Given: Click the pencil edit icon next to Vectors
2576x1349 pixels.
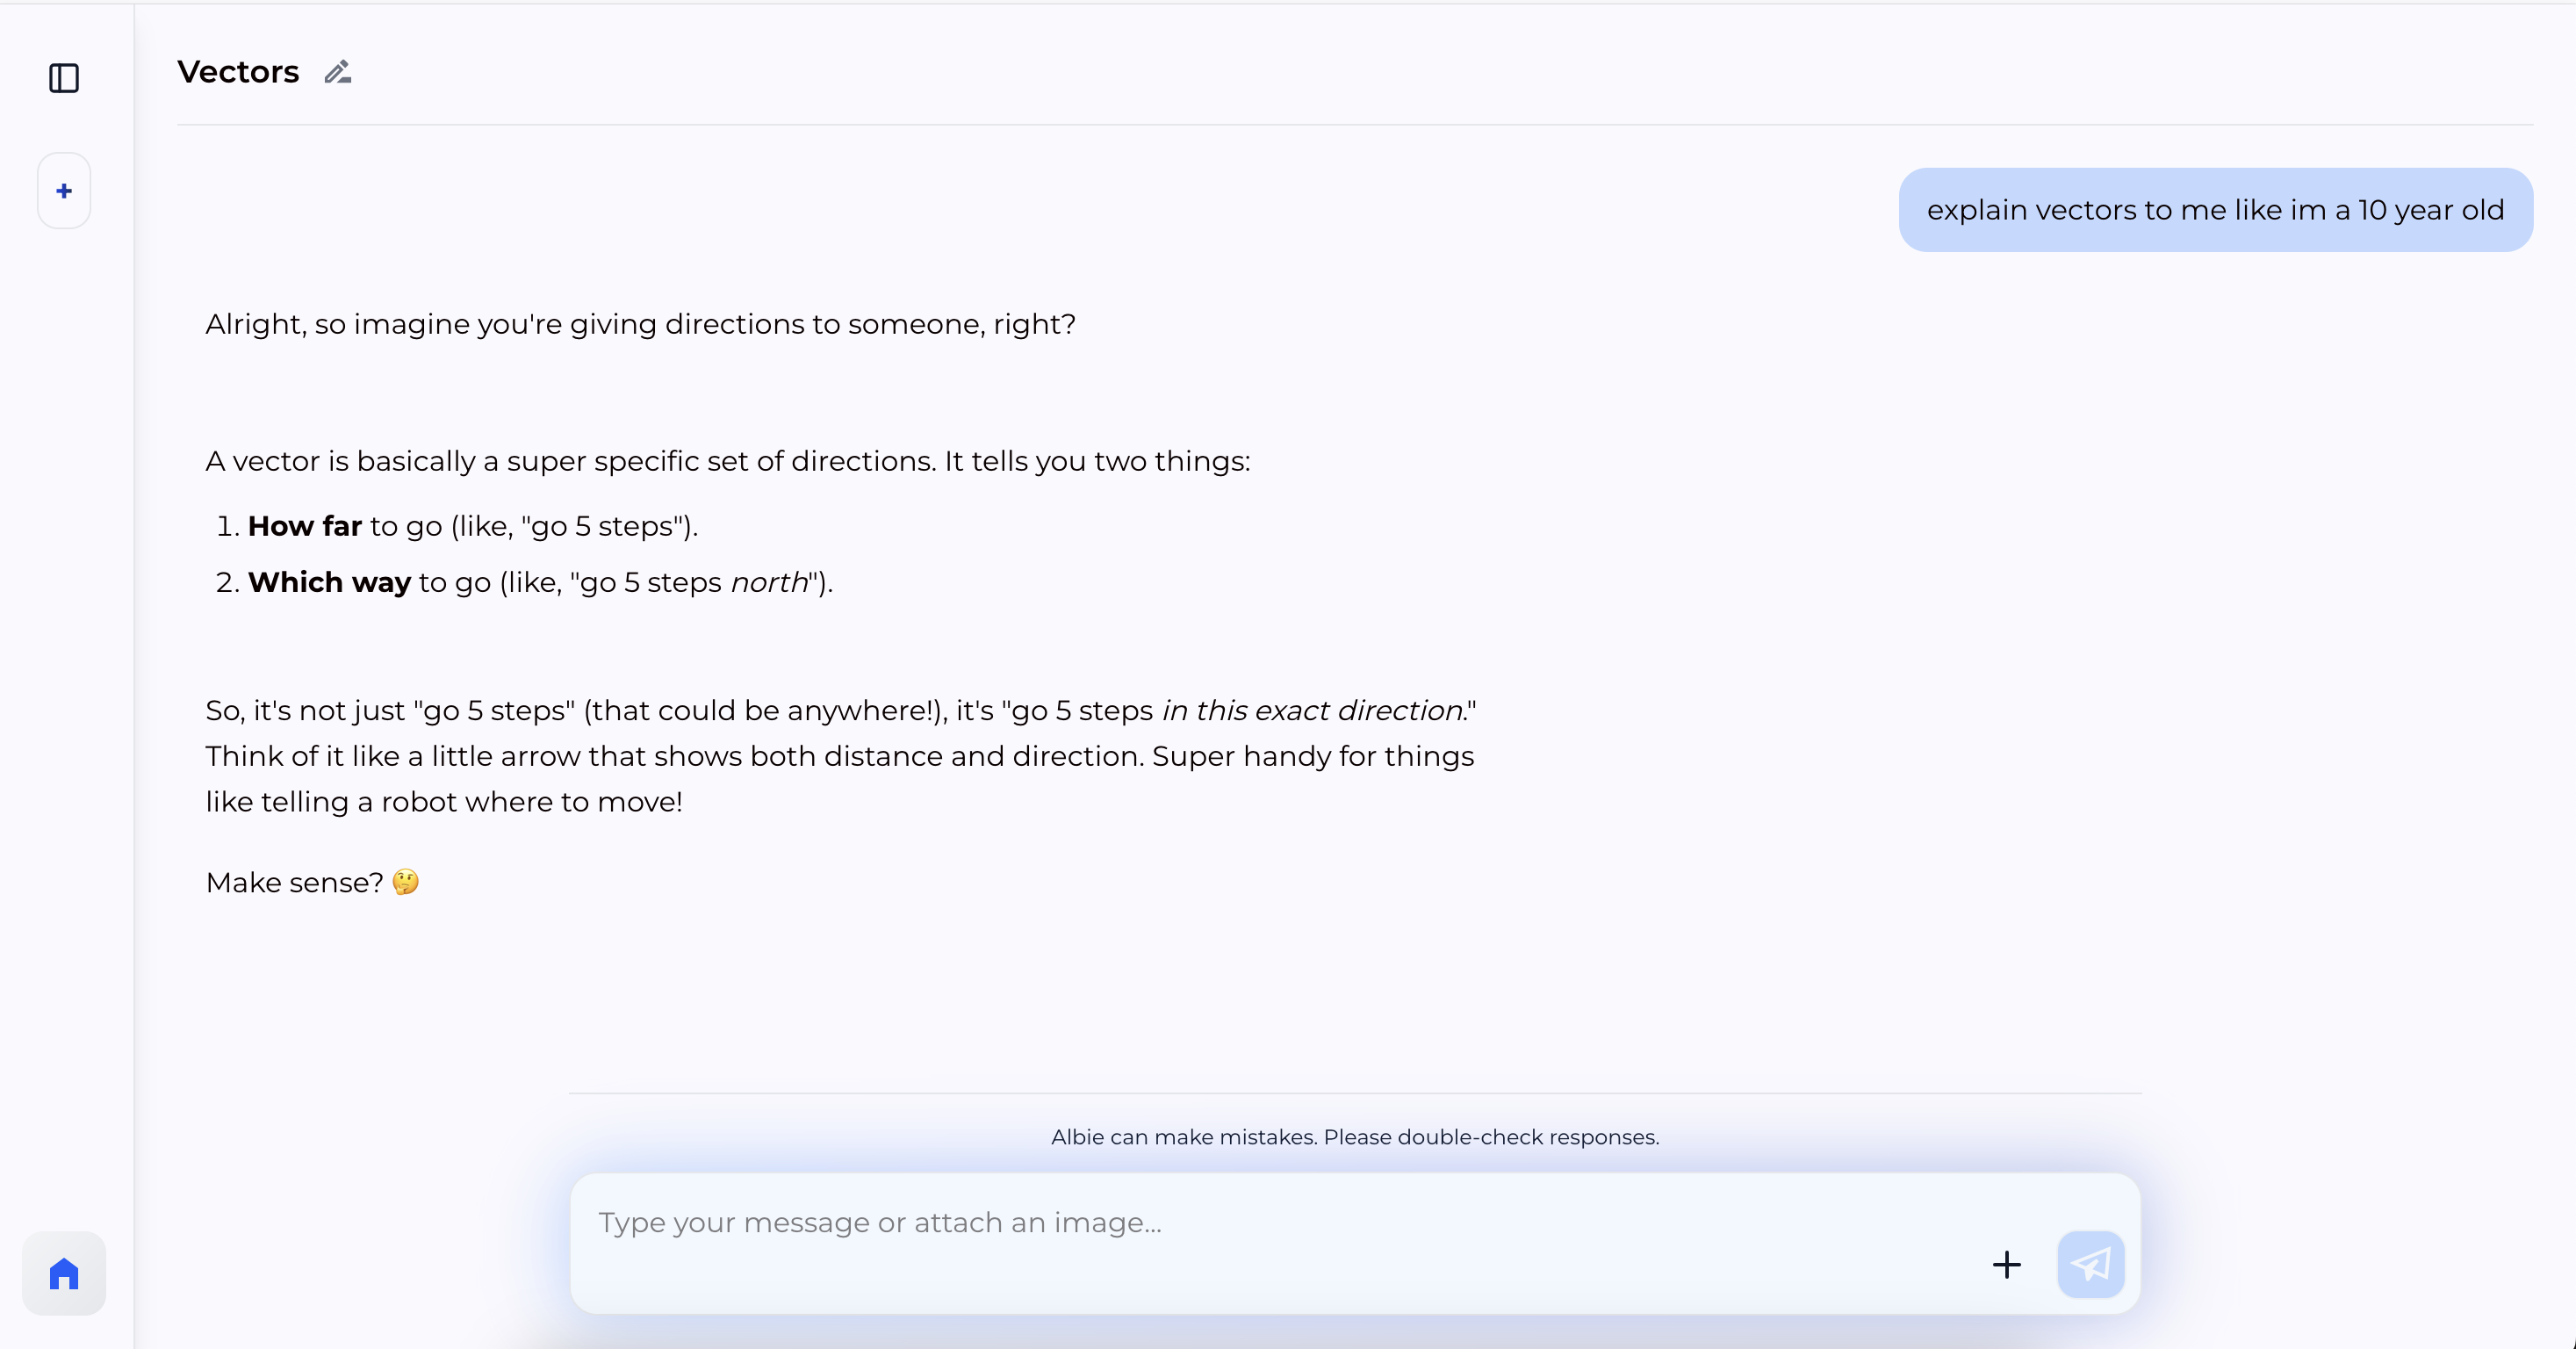Looking at the screenshot, I should (337, 71).
